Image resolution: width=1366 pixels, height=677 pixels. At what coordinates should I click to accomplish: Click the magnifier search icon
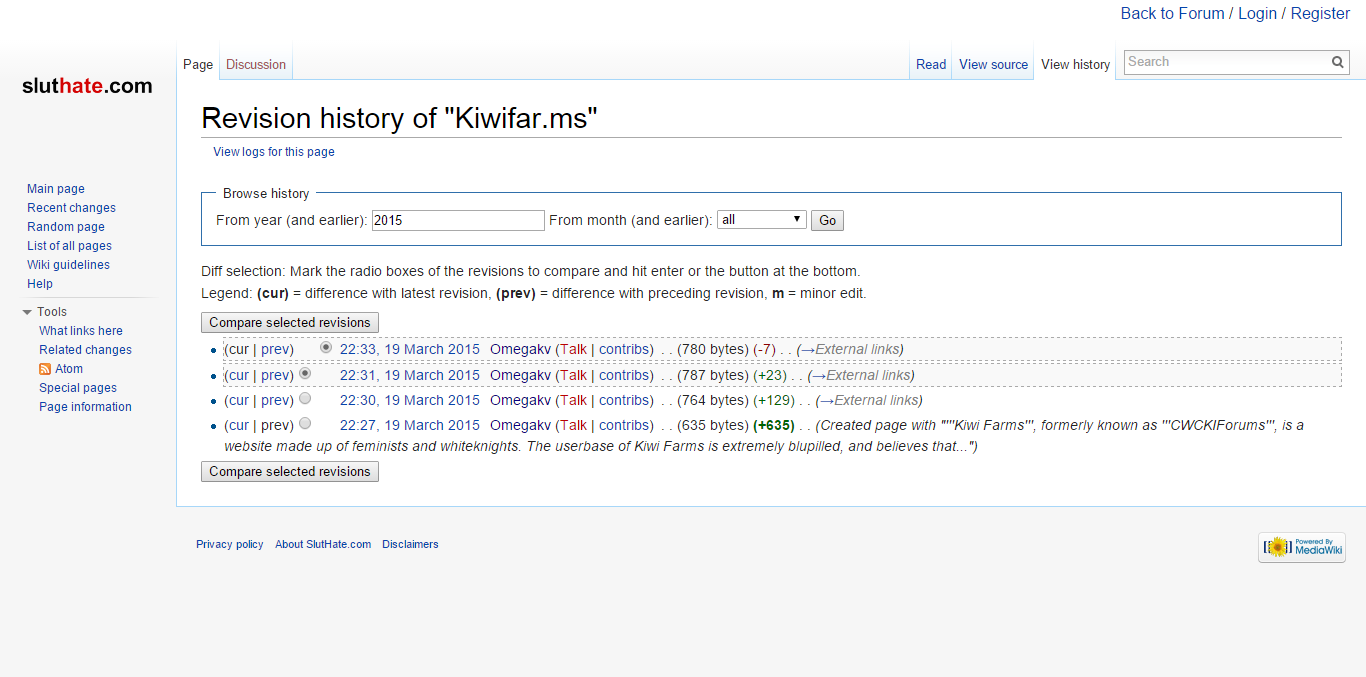tap(1338, 62)
